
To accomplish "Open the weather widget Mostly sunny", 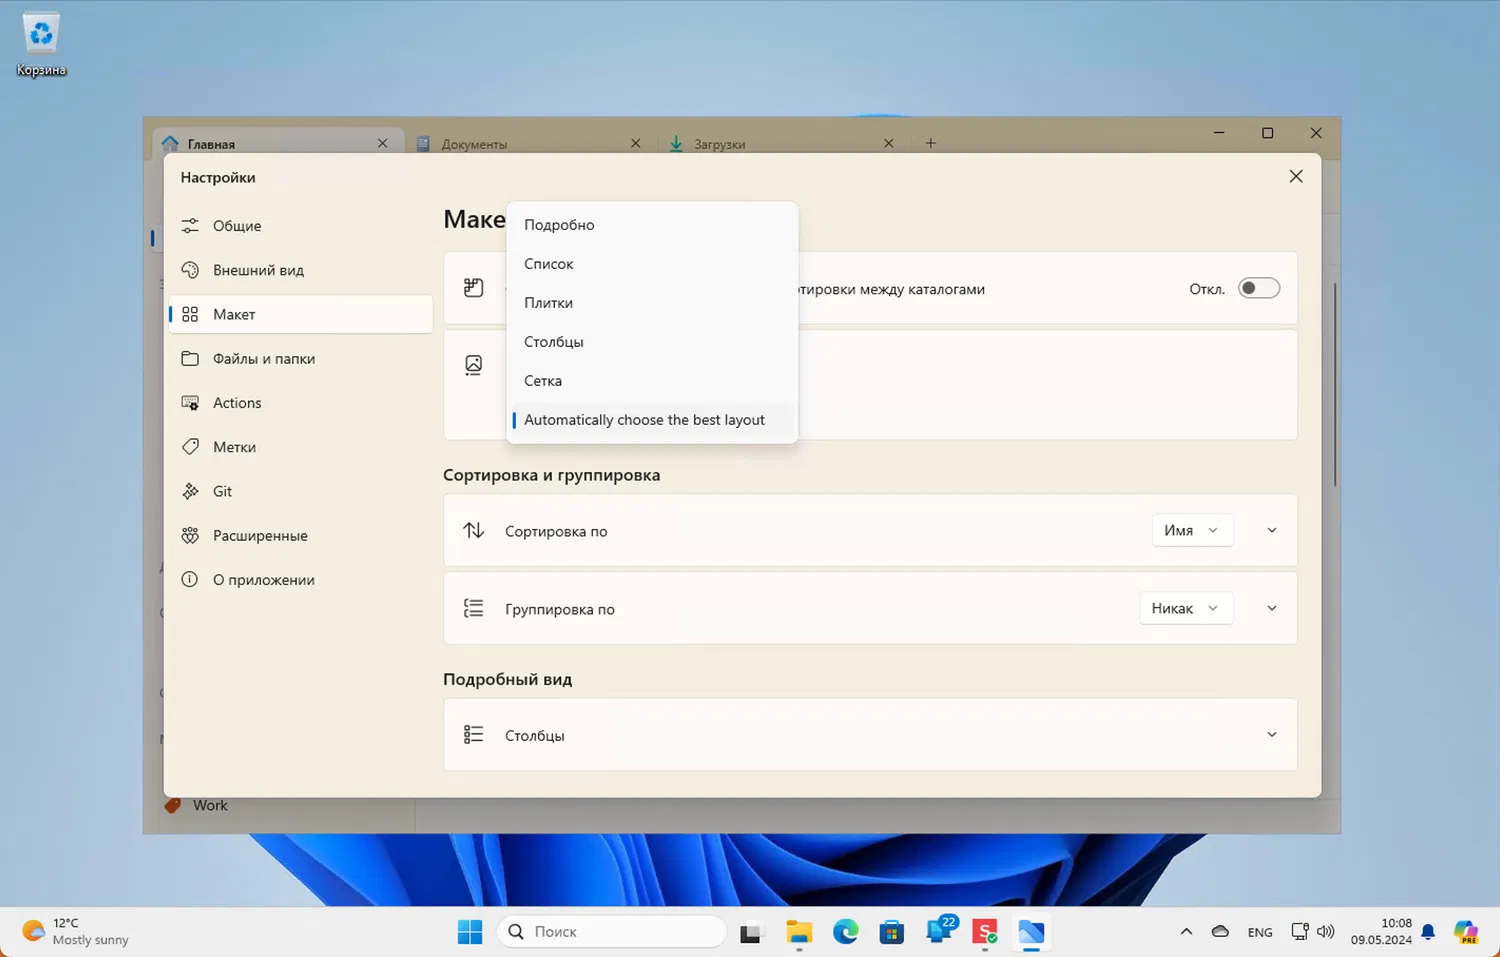I will (76, 931).
